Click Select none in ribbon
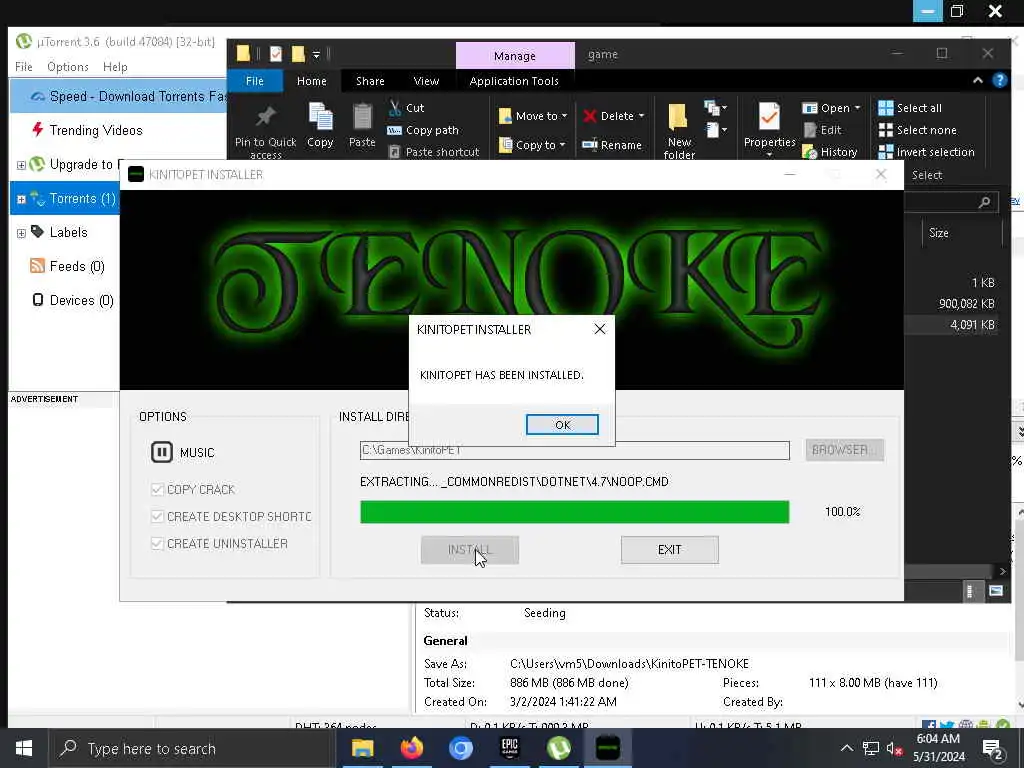The height and width of the screenshot is (768, 1024). pyautogui.click(x=917, y=130)
